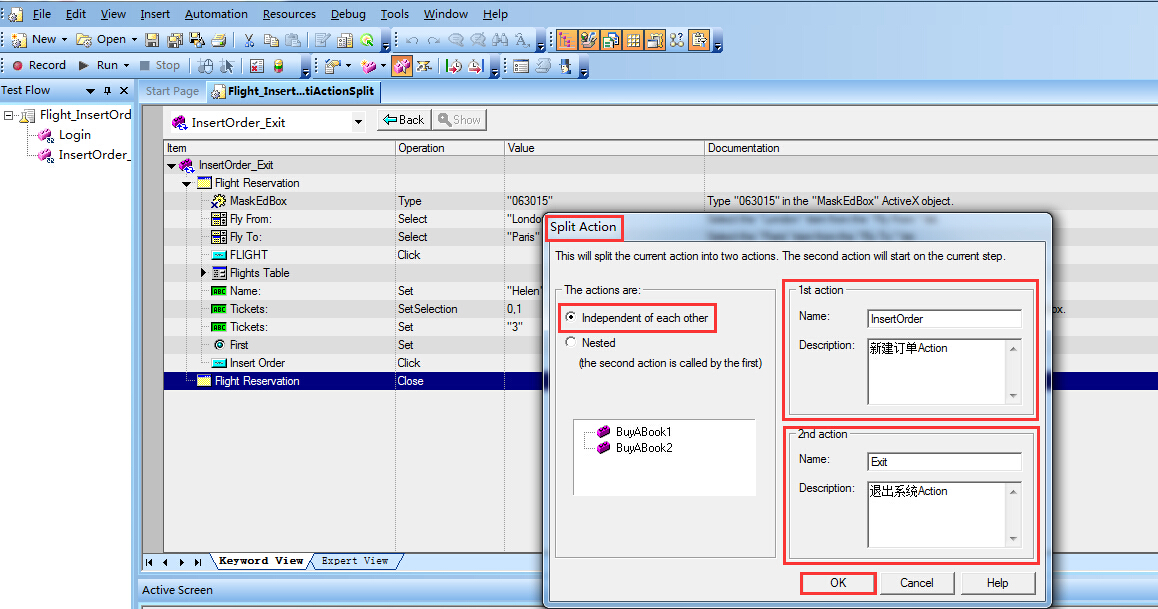Click the Run play icon
Image resolution: width=1158 pixels, height=609 pixels.
click(x=83, y=65)
